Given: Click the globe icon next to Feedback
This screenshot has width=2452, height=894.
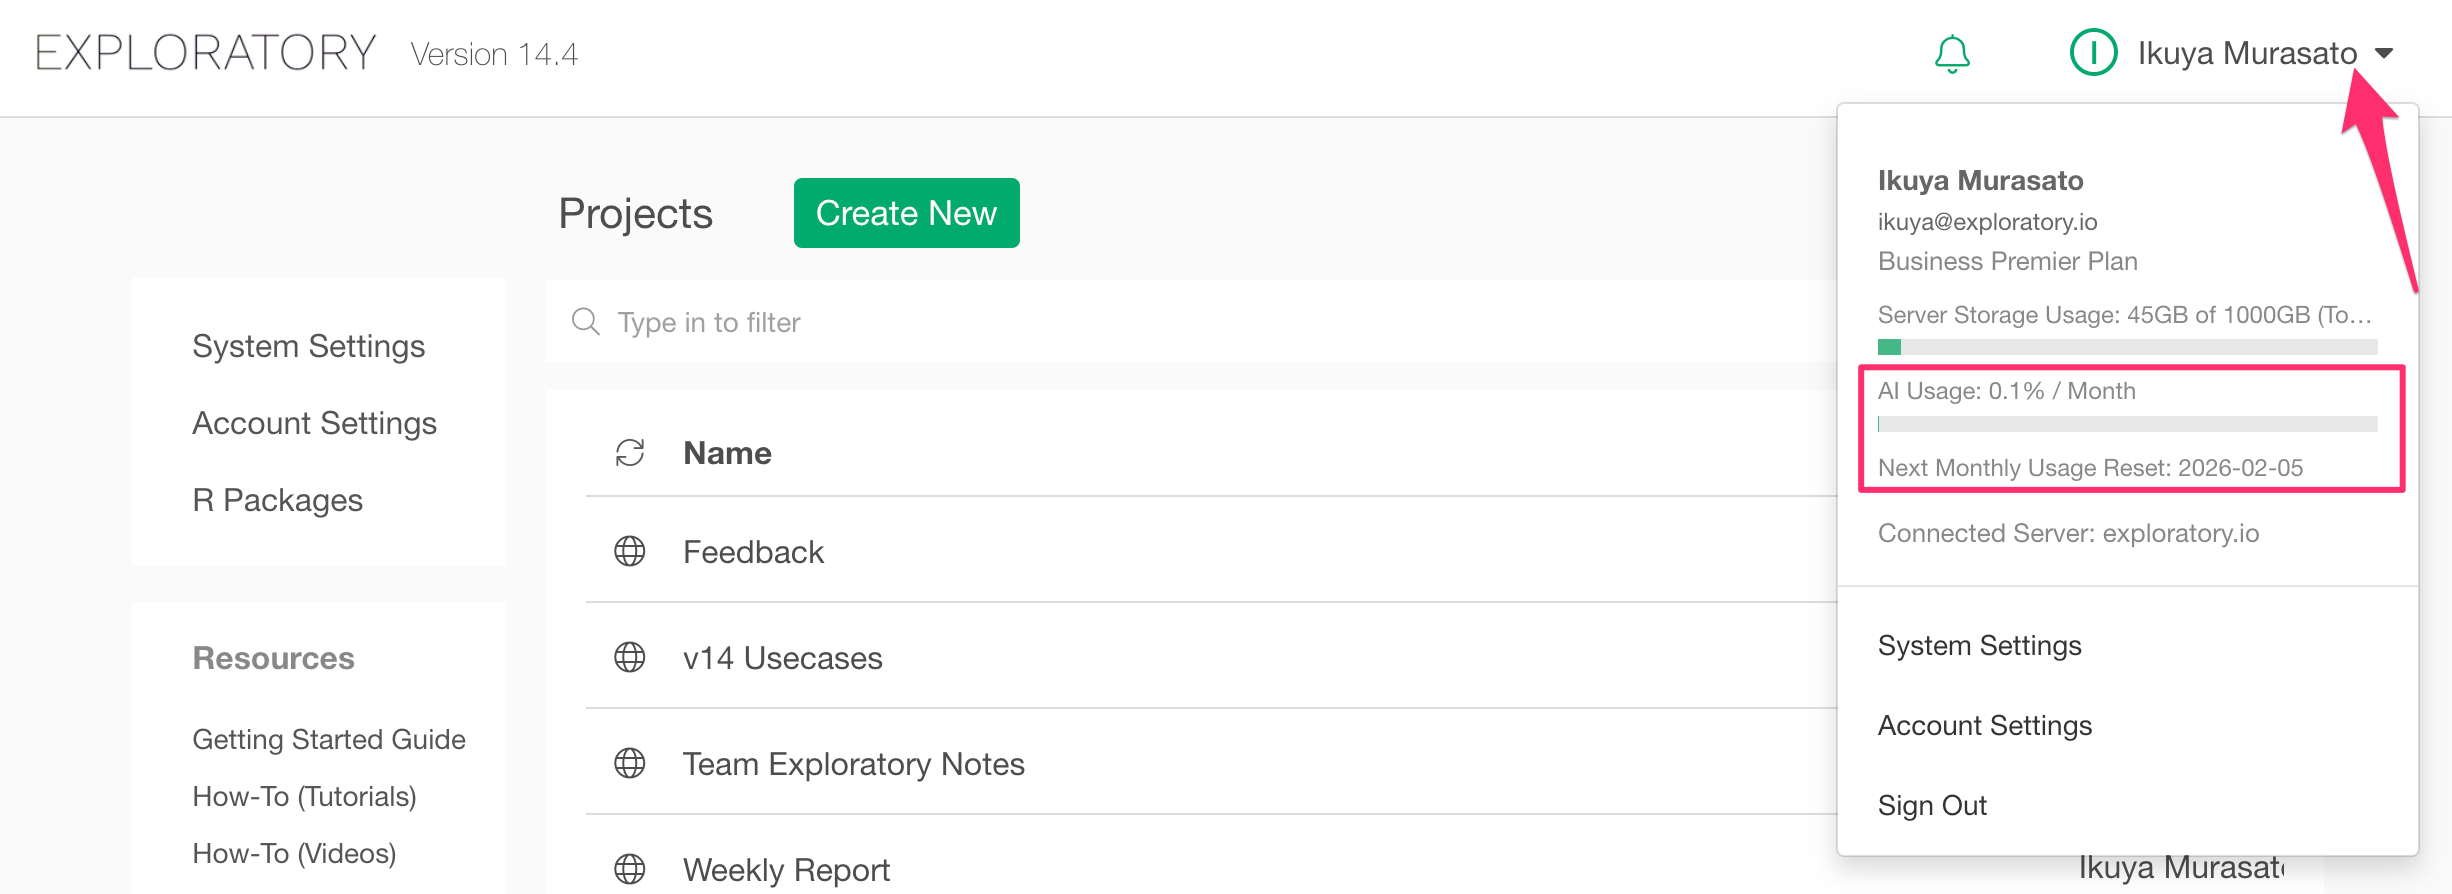Looking at the screenshot, I should [630, 551].
